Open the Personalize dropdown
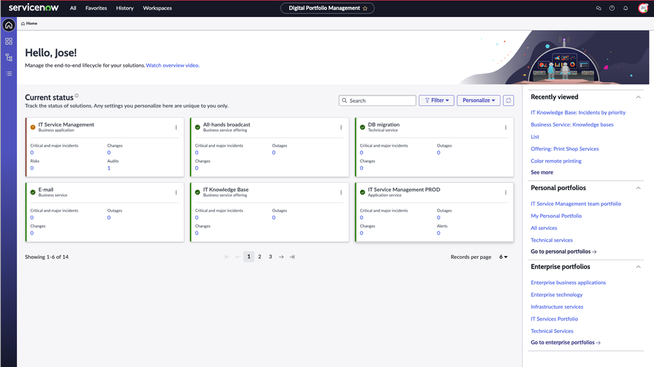The height and width of the screenshot is (367, 654). (478, 101)
